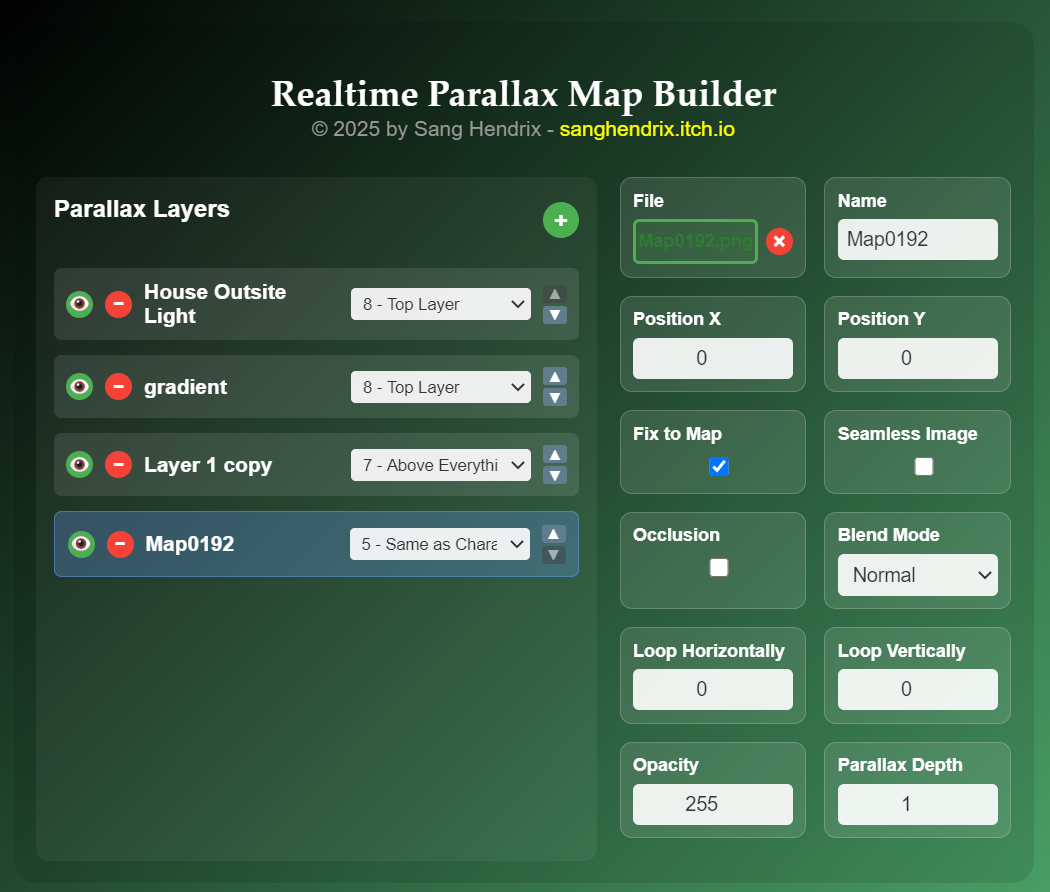
Task: Select the gradient layer name
Action: coord(185,387)
